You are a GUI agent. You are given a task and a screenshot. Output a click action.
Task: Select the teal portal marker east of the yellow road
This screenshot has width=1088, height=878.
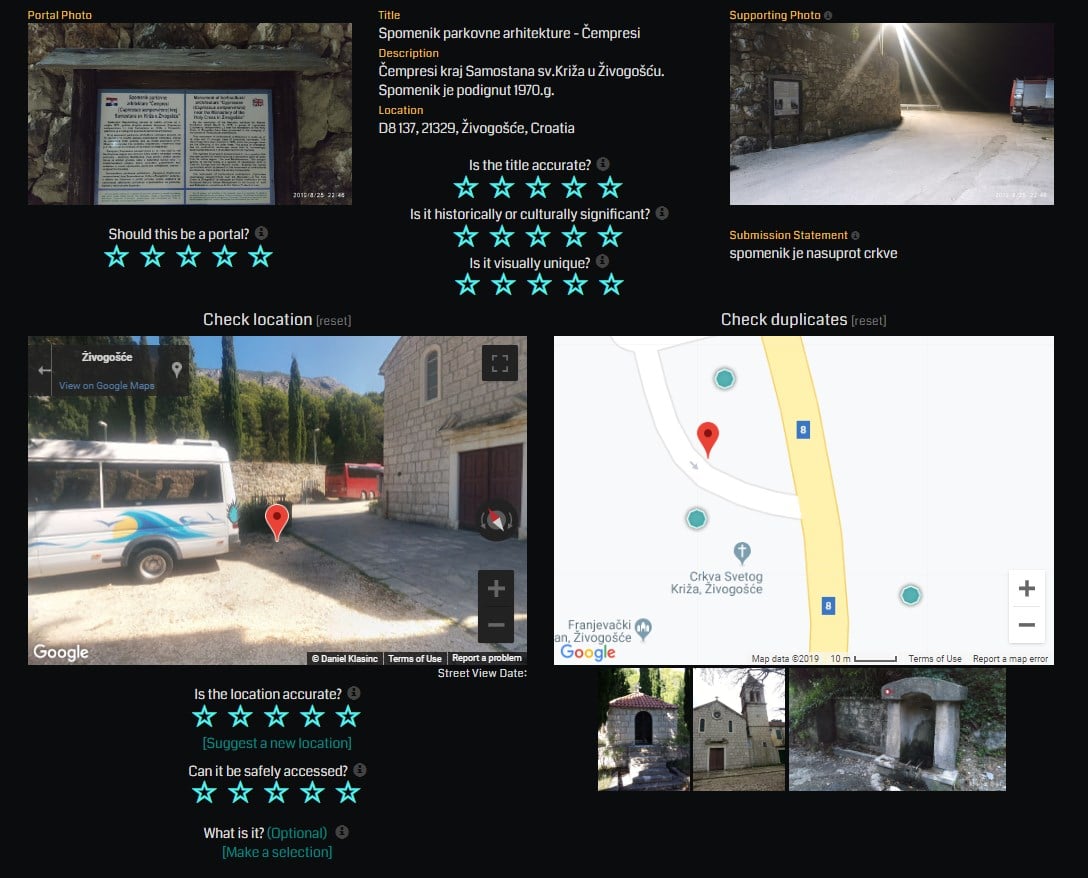[910, 595]
